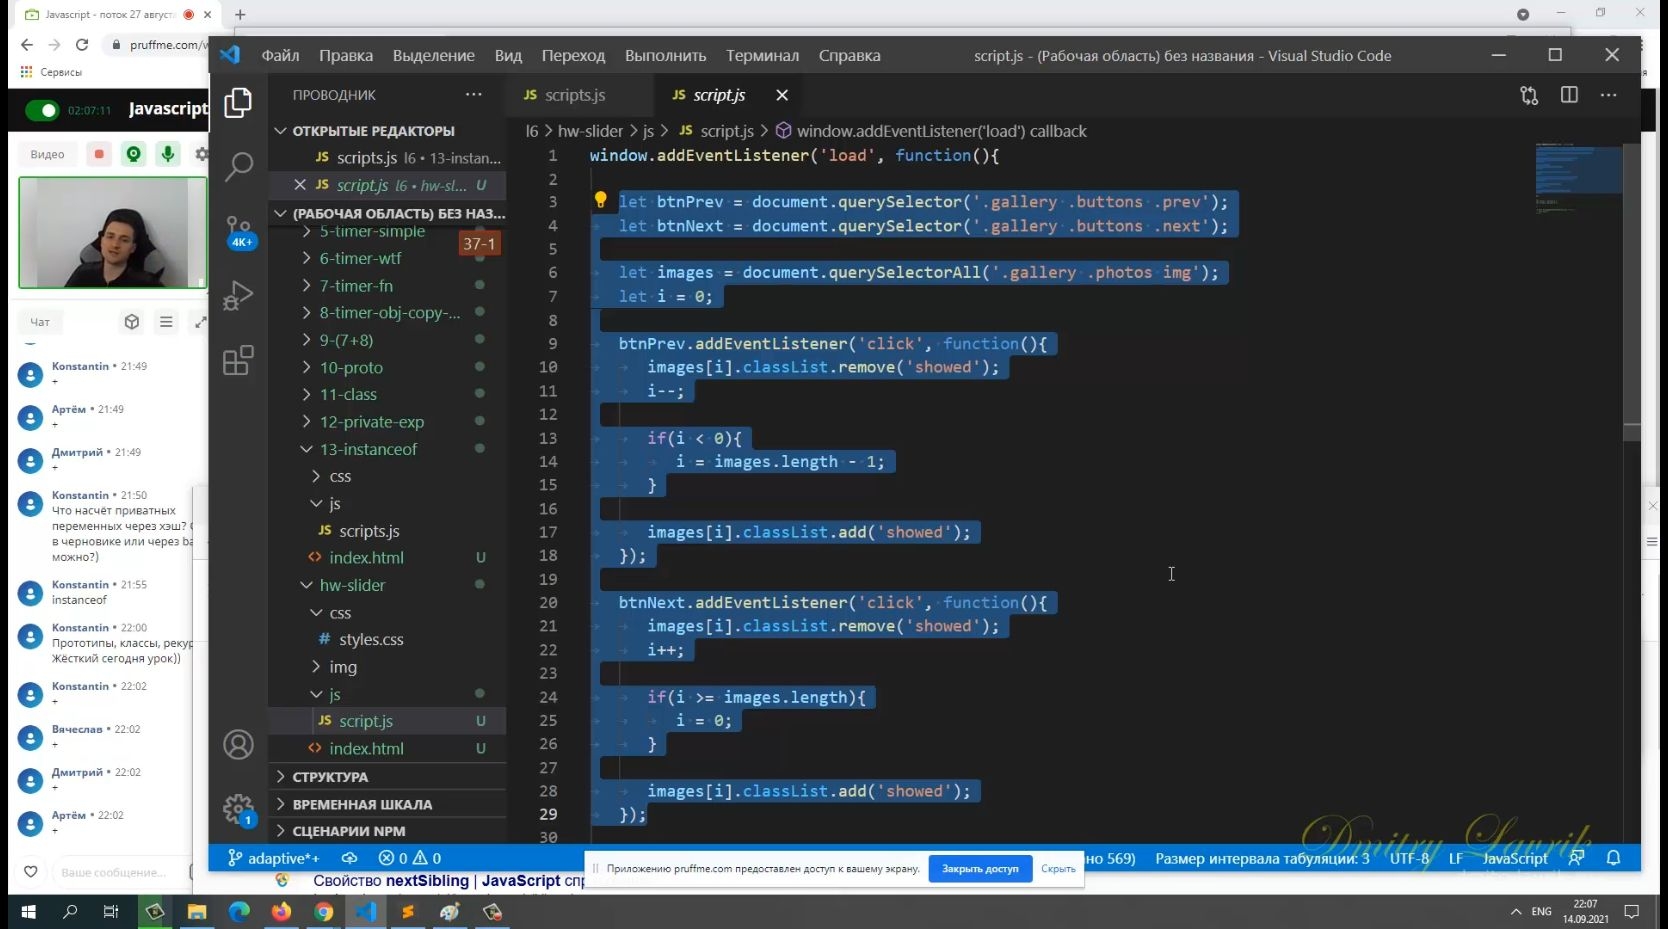Click the green microphone icon in the webinar panel
This screenshot has width=1668, height=929.
pyautogui.click(x=168, y=154)
